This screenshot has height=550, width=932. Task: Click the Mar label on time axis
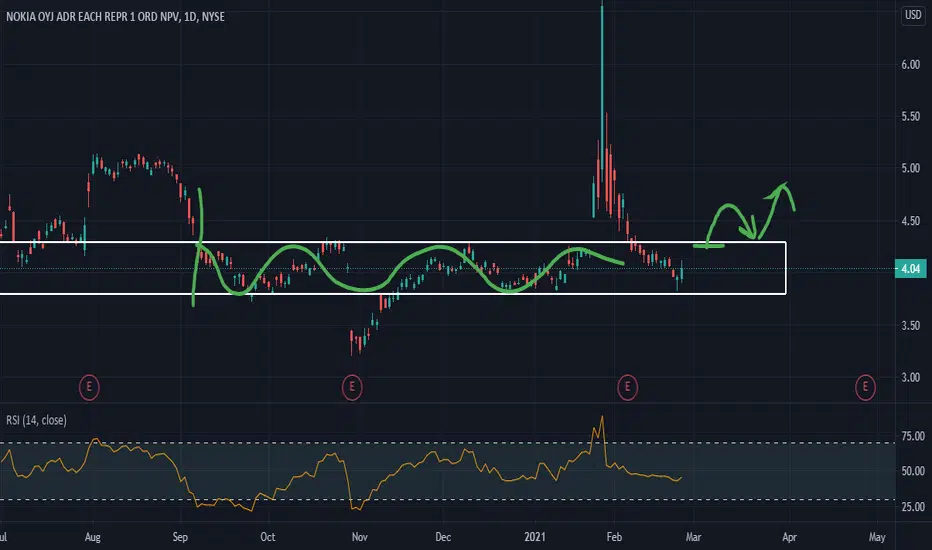(x=693, y=538)
